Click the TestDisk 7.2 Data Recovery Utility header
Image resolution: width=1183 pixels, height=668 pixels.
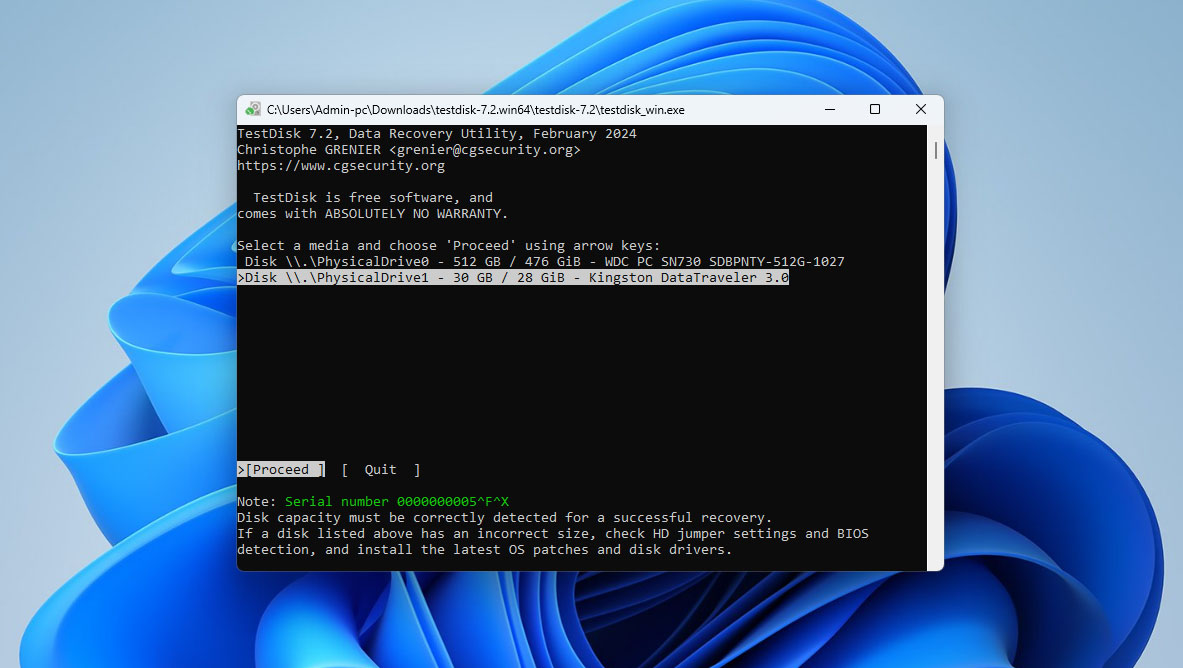(436, 134)
